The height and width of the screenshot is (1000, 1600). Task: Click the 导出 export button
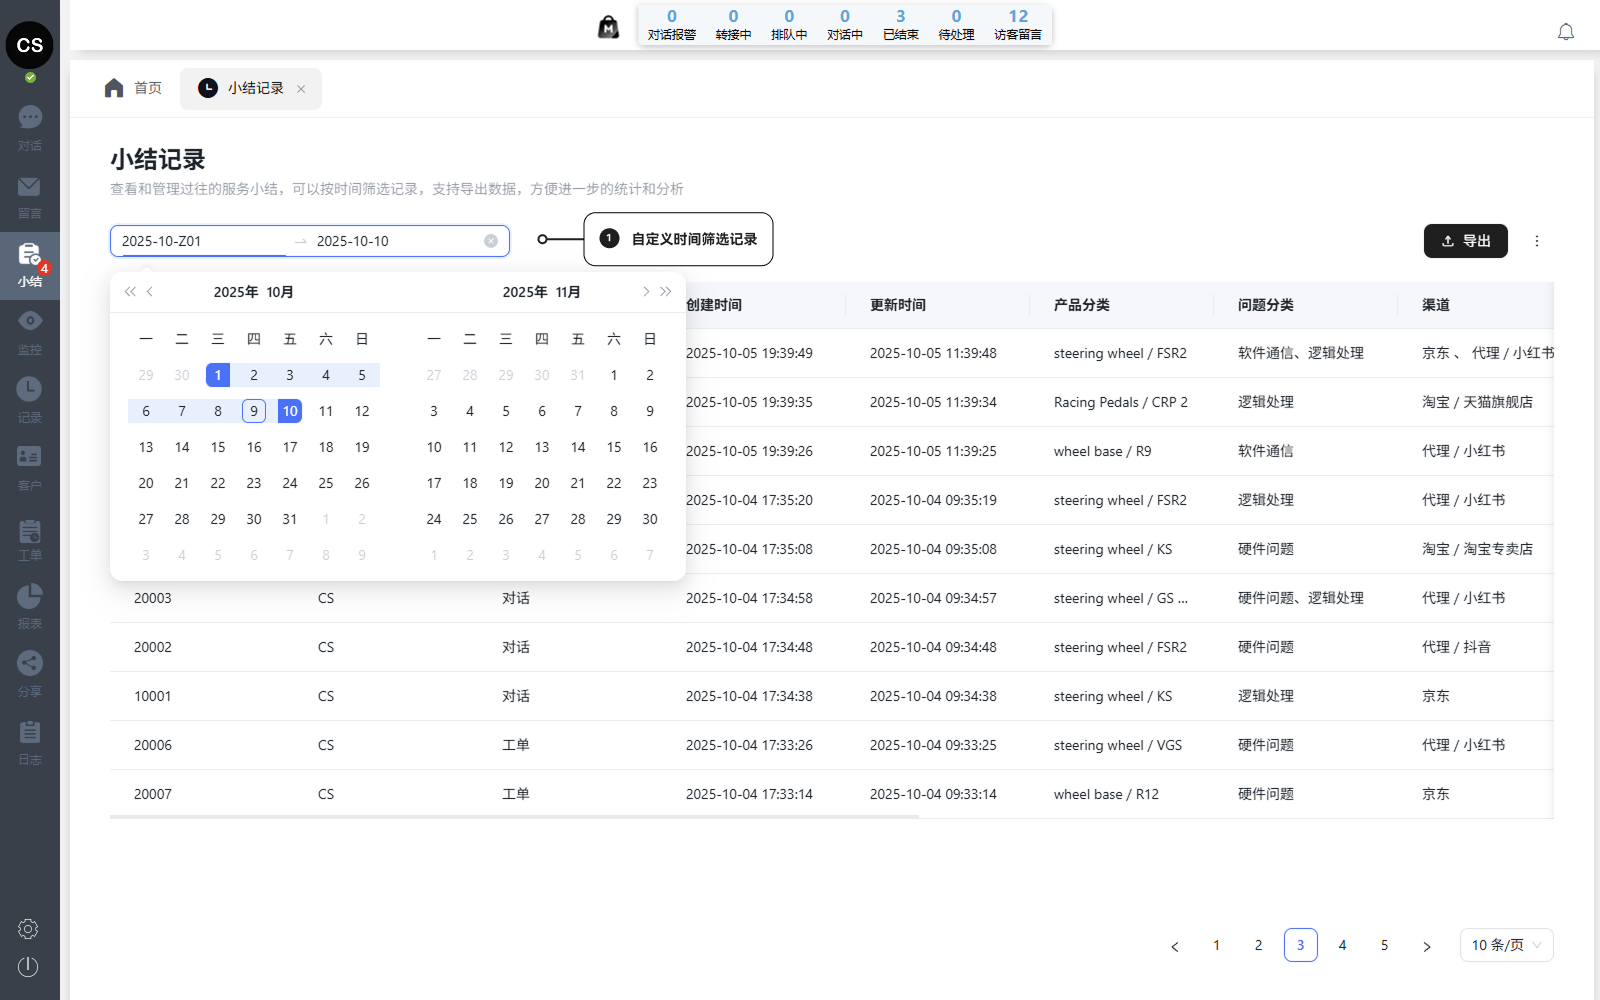(x=1465, y=241)
